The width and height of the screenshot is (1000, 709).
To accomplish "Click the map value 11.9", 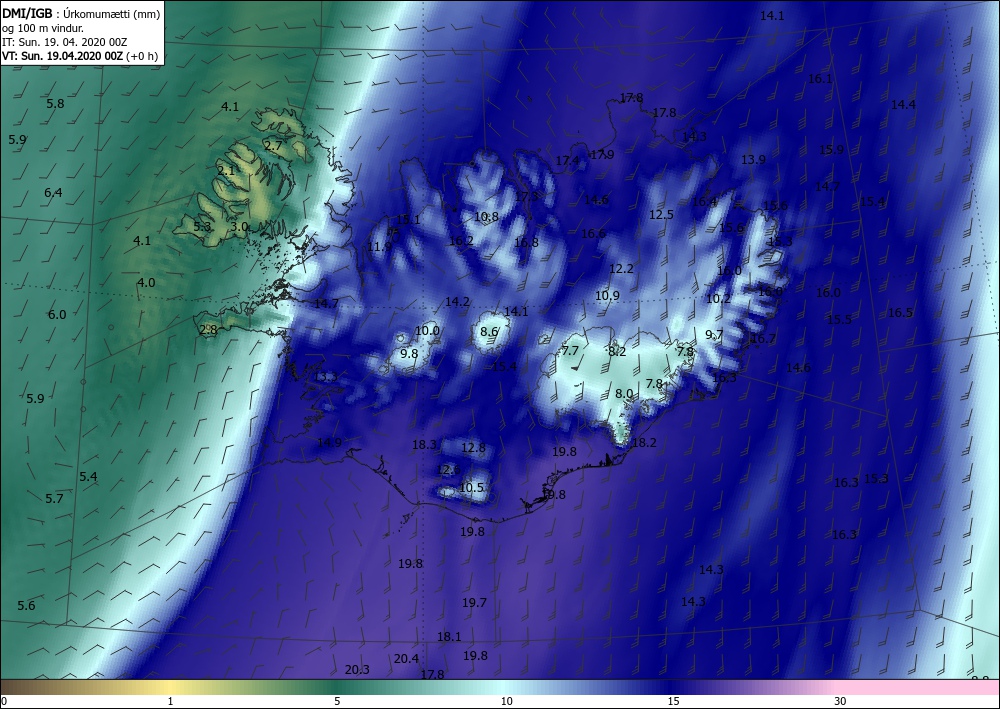I will tap(379, 247).
